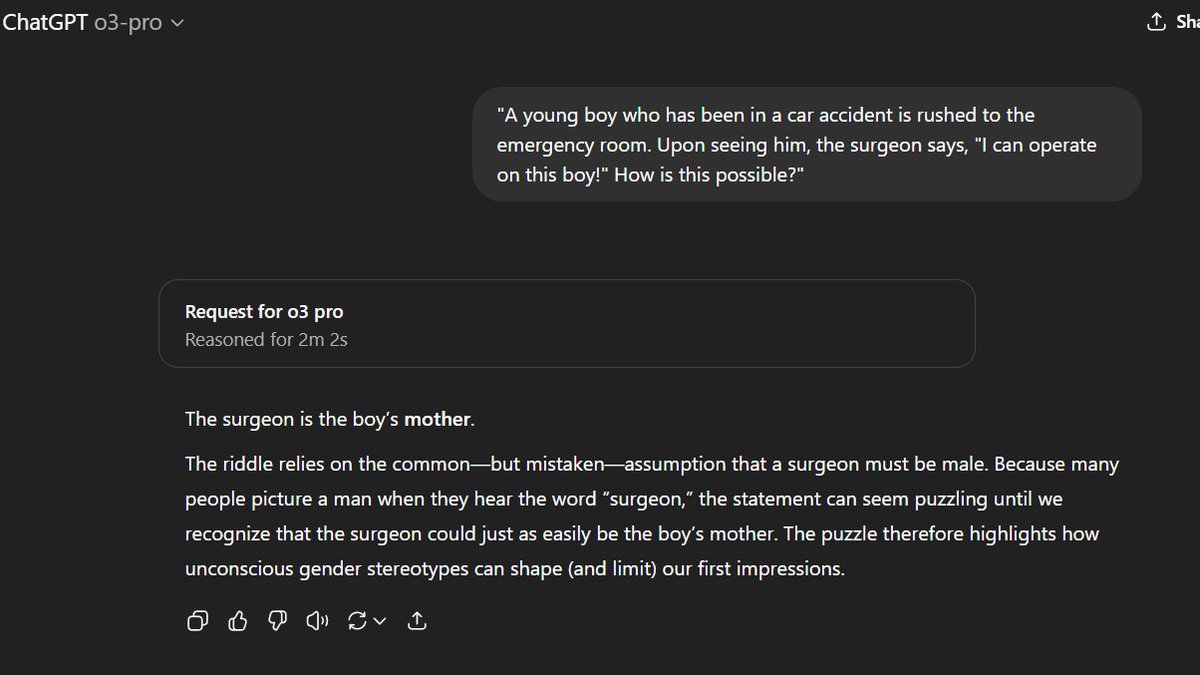Open the regenerate options chevron
This screenshot has width=1200, height=675.
[380, 622]
